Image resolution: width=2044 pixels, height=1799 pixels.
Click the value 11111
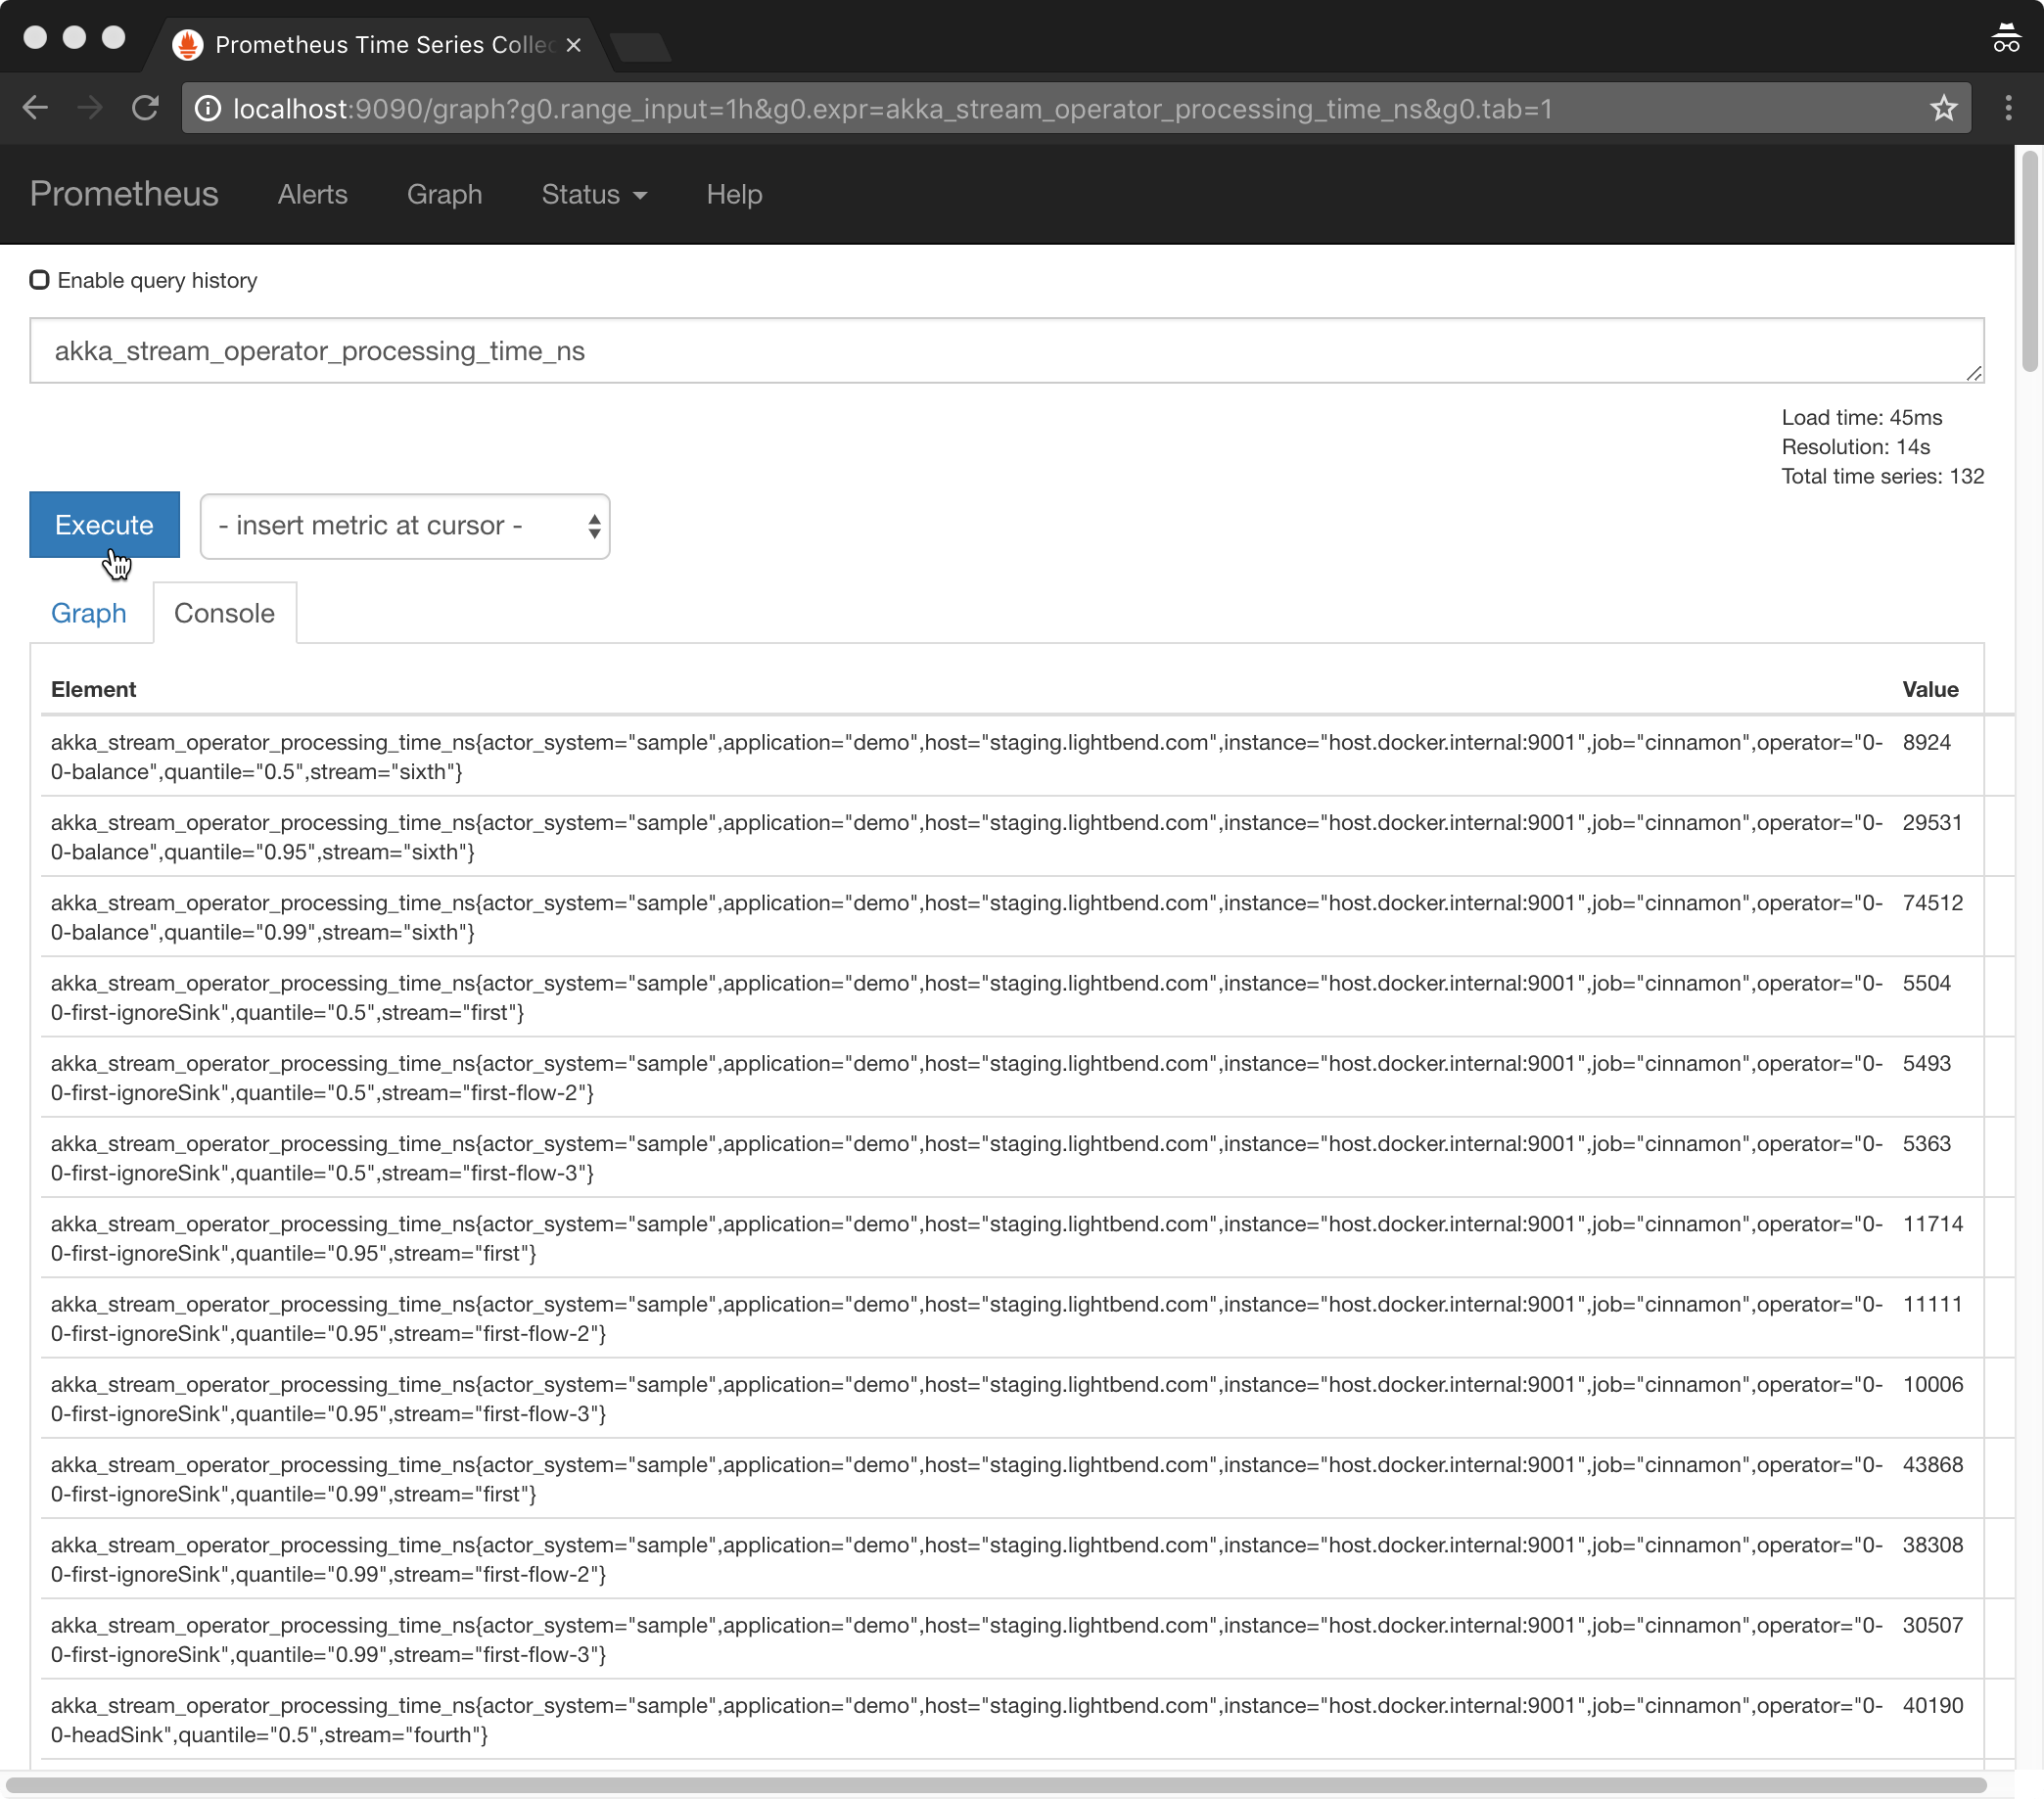pyautogui.click(x=1932, y=1304)
